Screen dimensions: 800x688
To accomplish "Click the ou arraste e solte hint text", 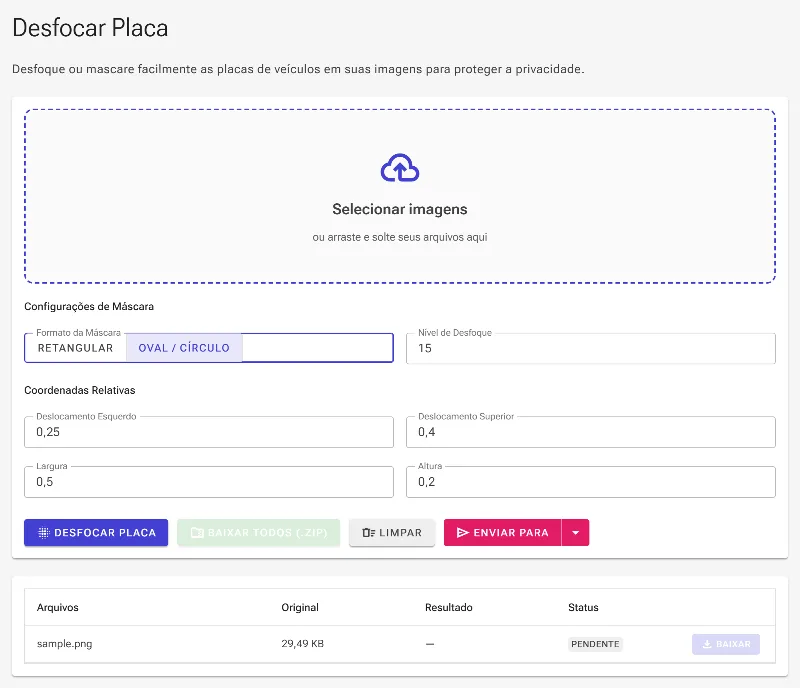I will click(x=400, y=237).
